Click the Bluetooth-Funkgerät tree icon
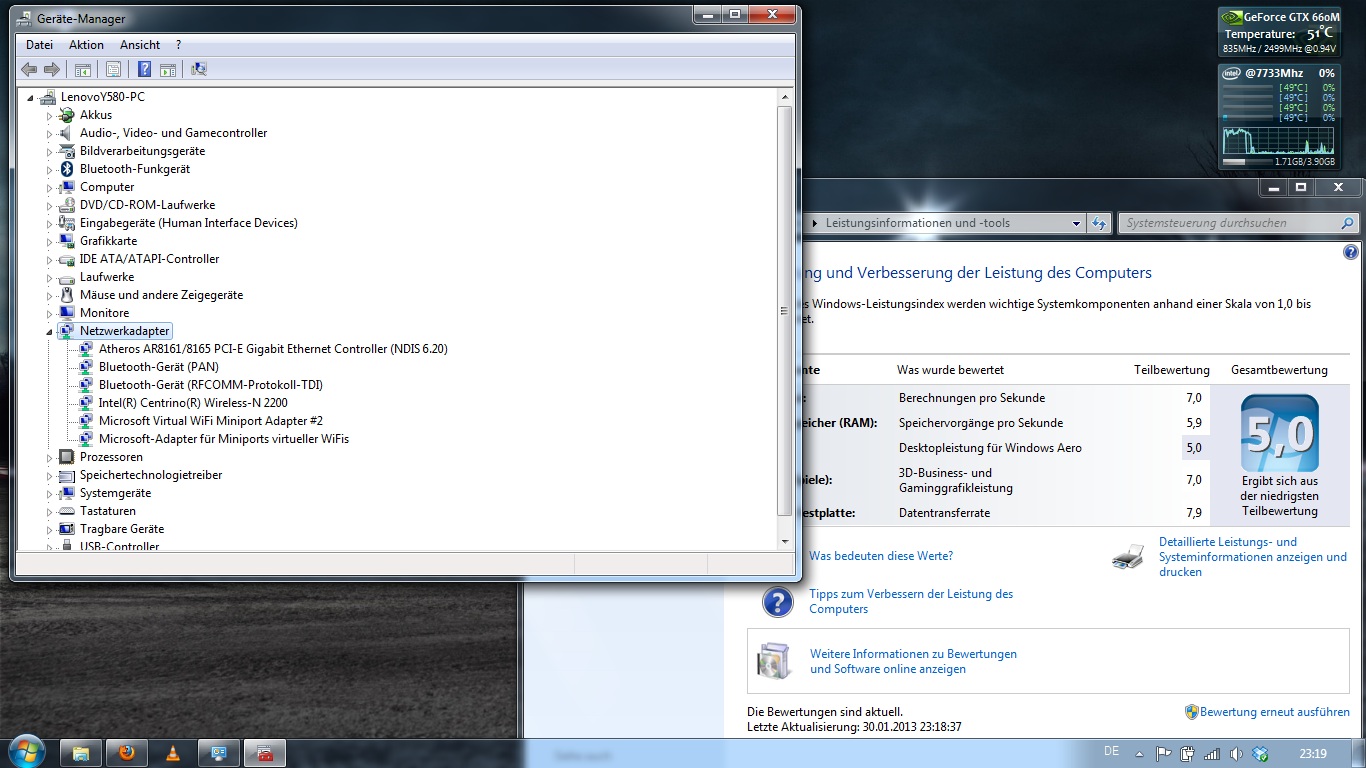Viewport: 1366px width, 768px height. point(67,169)
